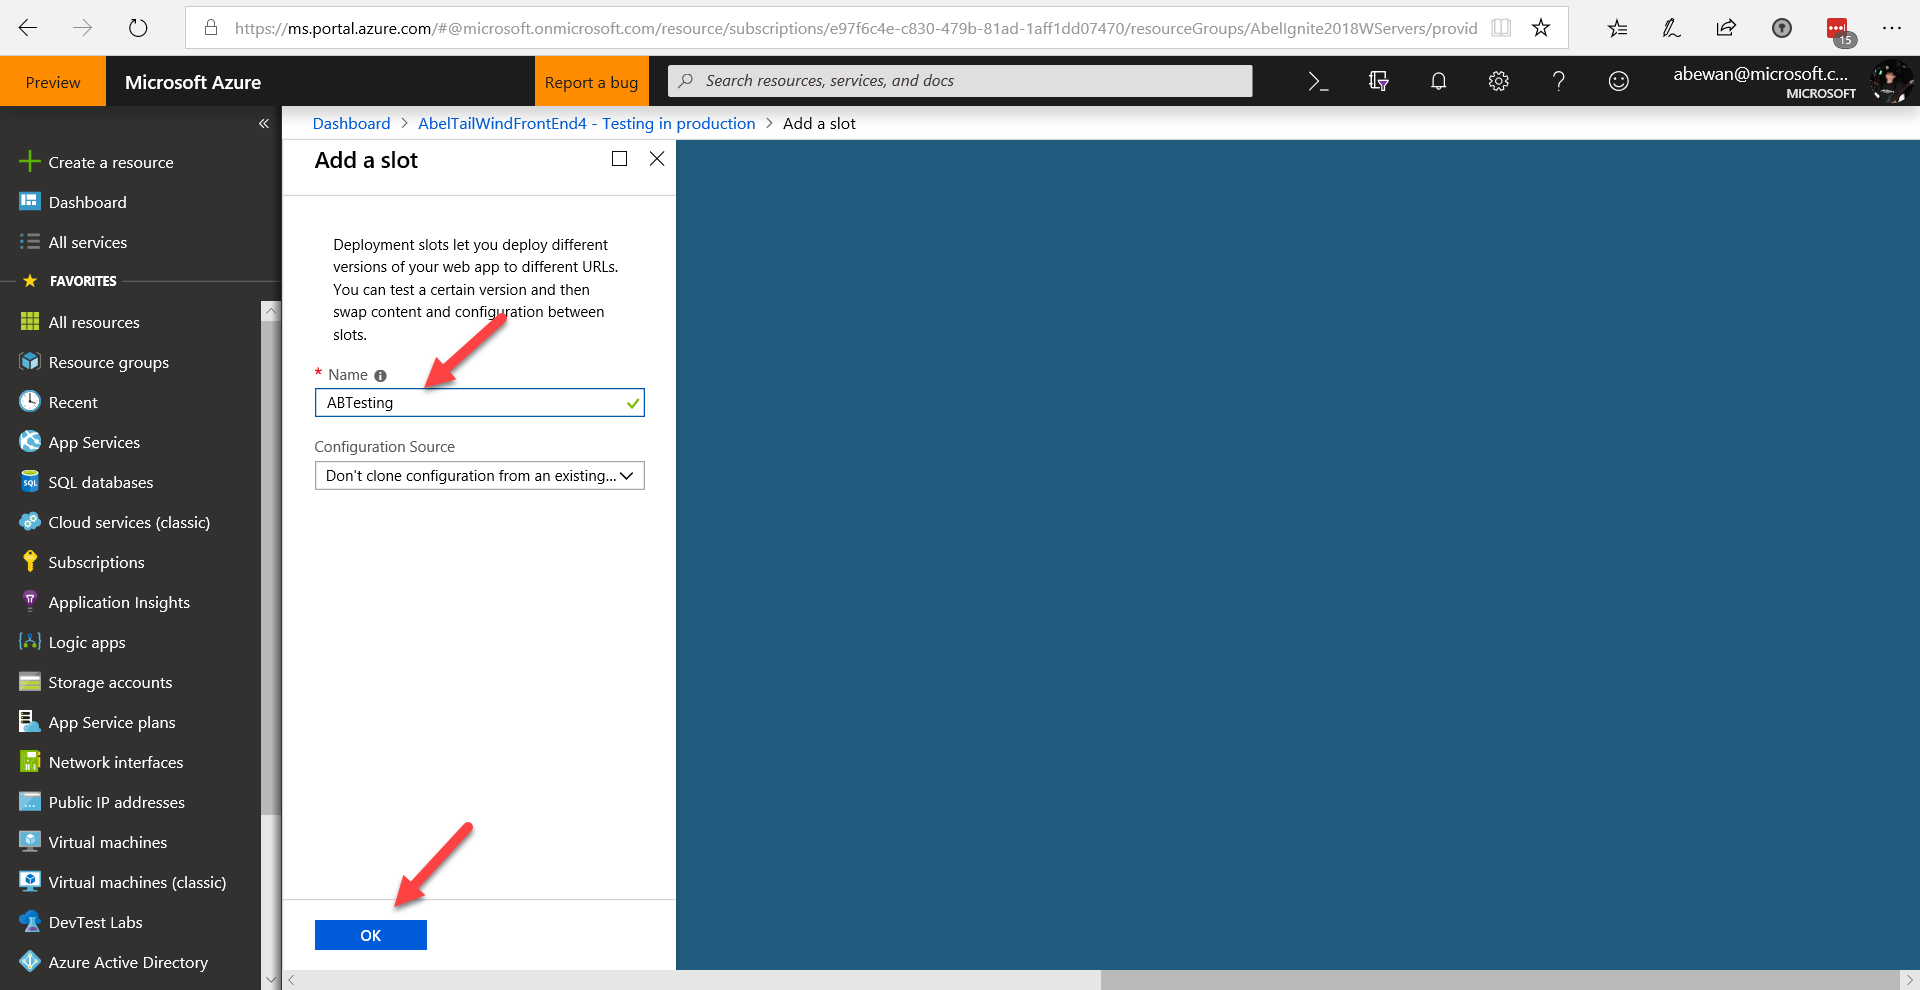Click the Virtual machines icon
Image resolution: width=1920 pixels, height=990 pixels.
point(30,842)
